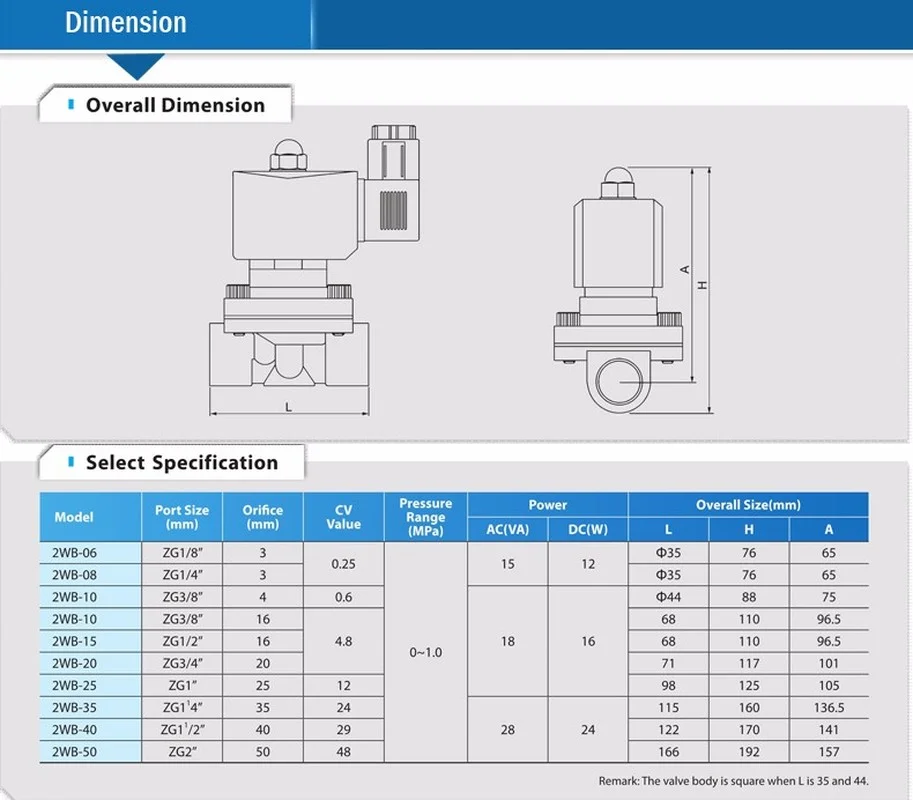Click the remark about square valve body

[733, 781]
